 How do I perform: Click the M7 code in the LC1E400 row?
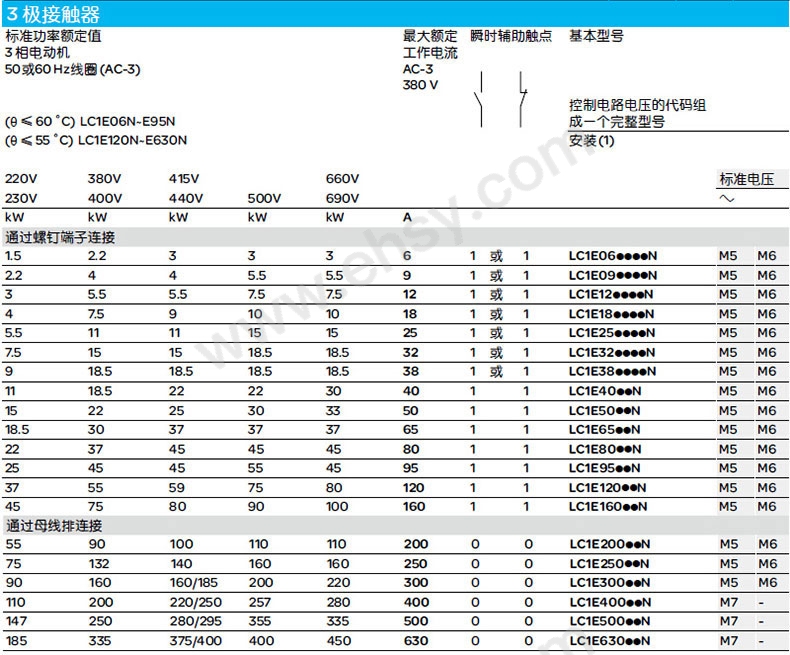(x=729, y=602)
